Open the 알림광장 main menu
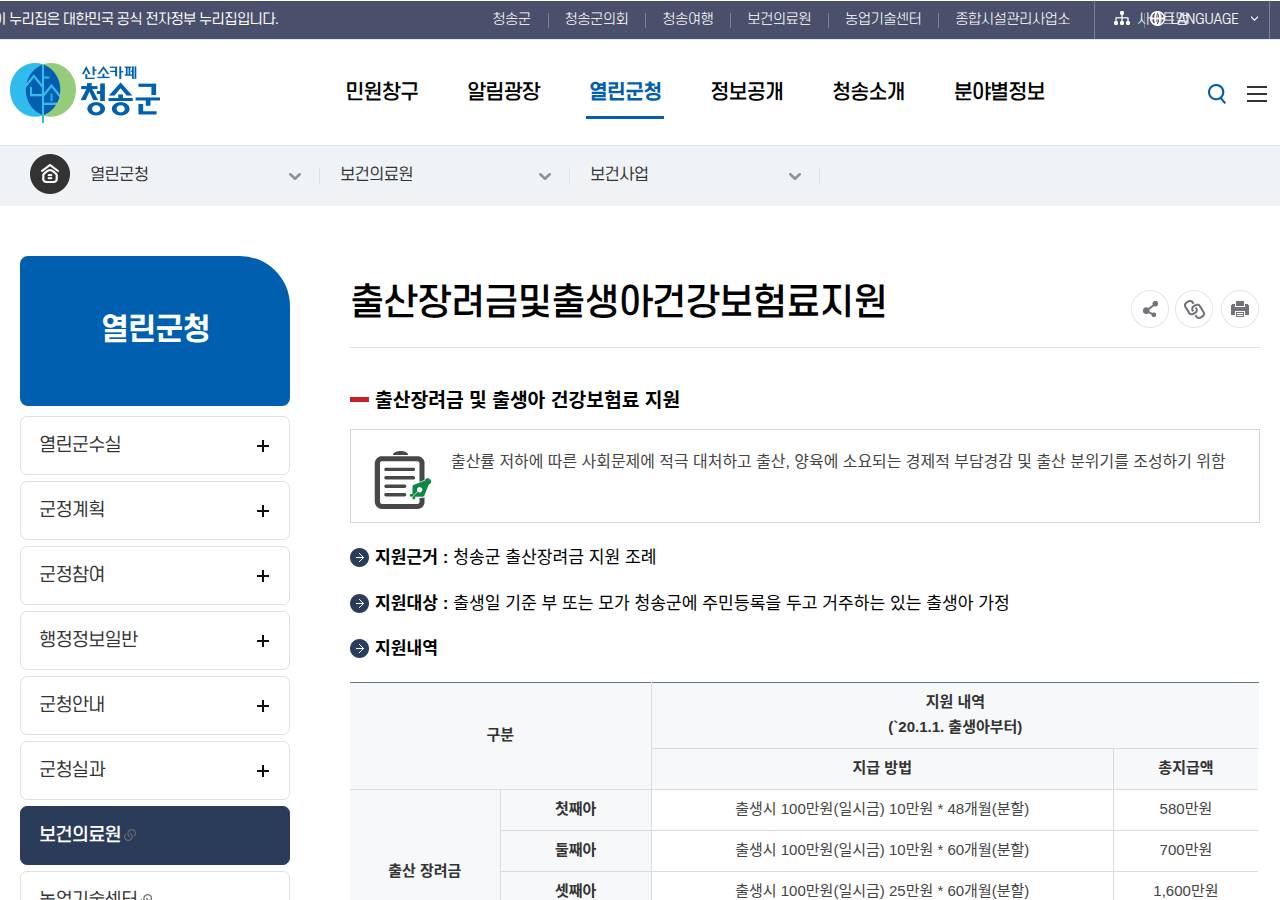This screenshot has height=900, width=1280. point(504,92)
